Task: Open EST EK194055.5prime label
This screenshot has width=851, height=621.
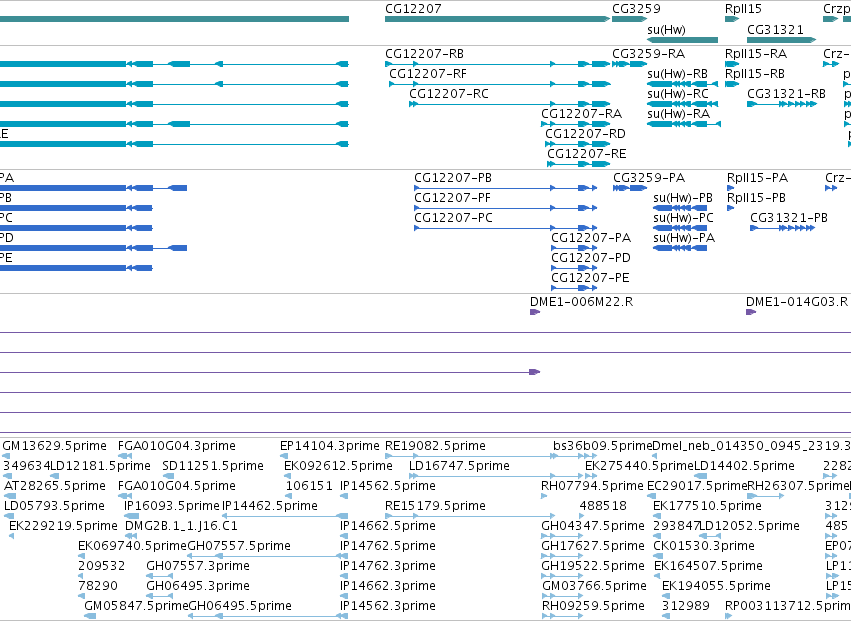Action: click(x=716, y=586)
